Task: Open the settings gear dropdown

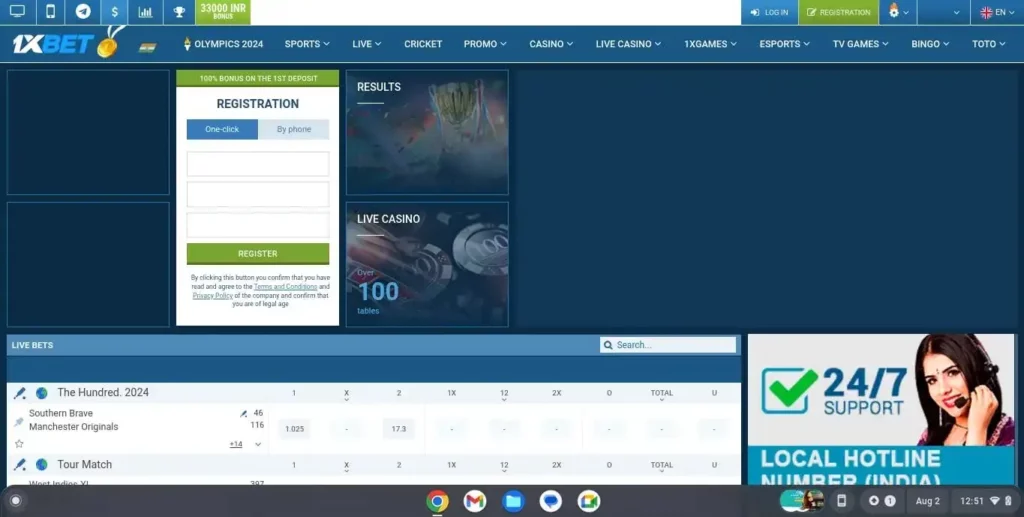Action: click(x=898, y=12)
